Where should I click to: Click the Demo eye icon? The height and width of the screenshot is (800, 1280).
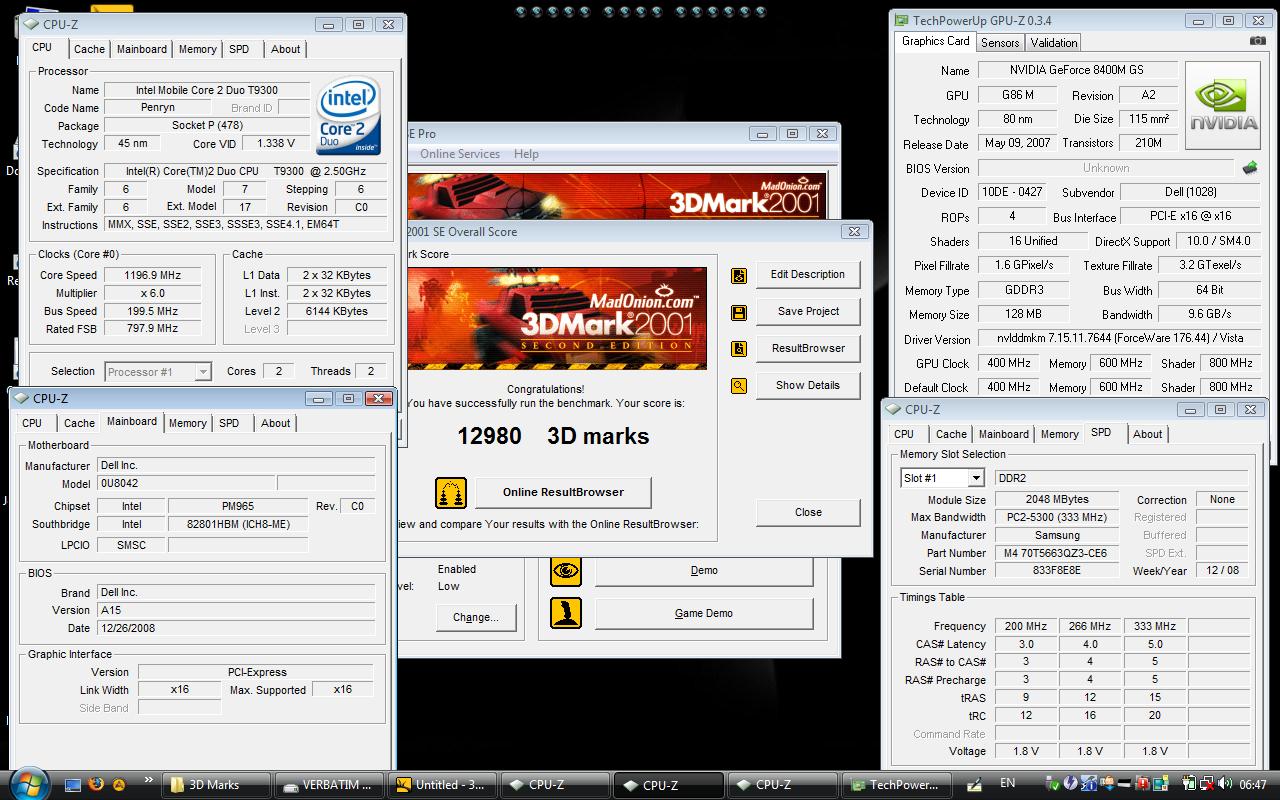(566, 571)
